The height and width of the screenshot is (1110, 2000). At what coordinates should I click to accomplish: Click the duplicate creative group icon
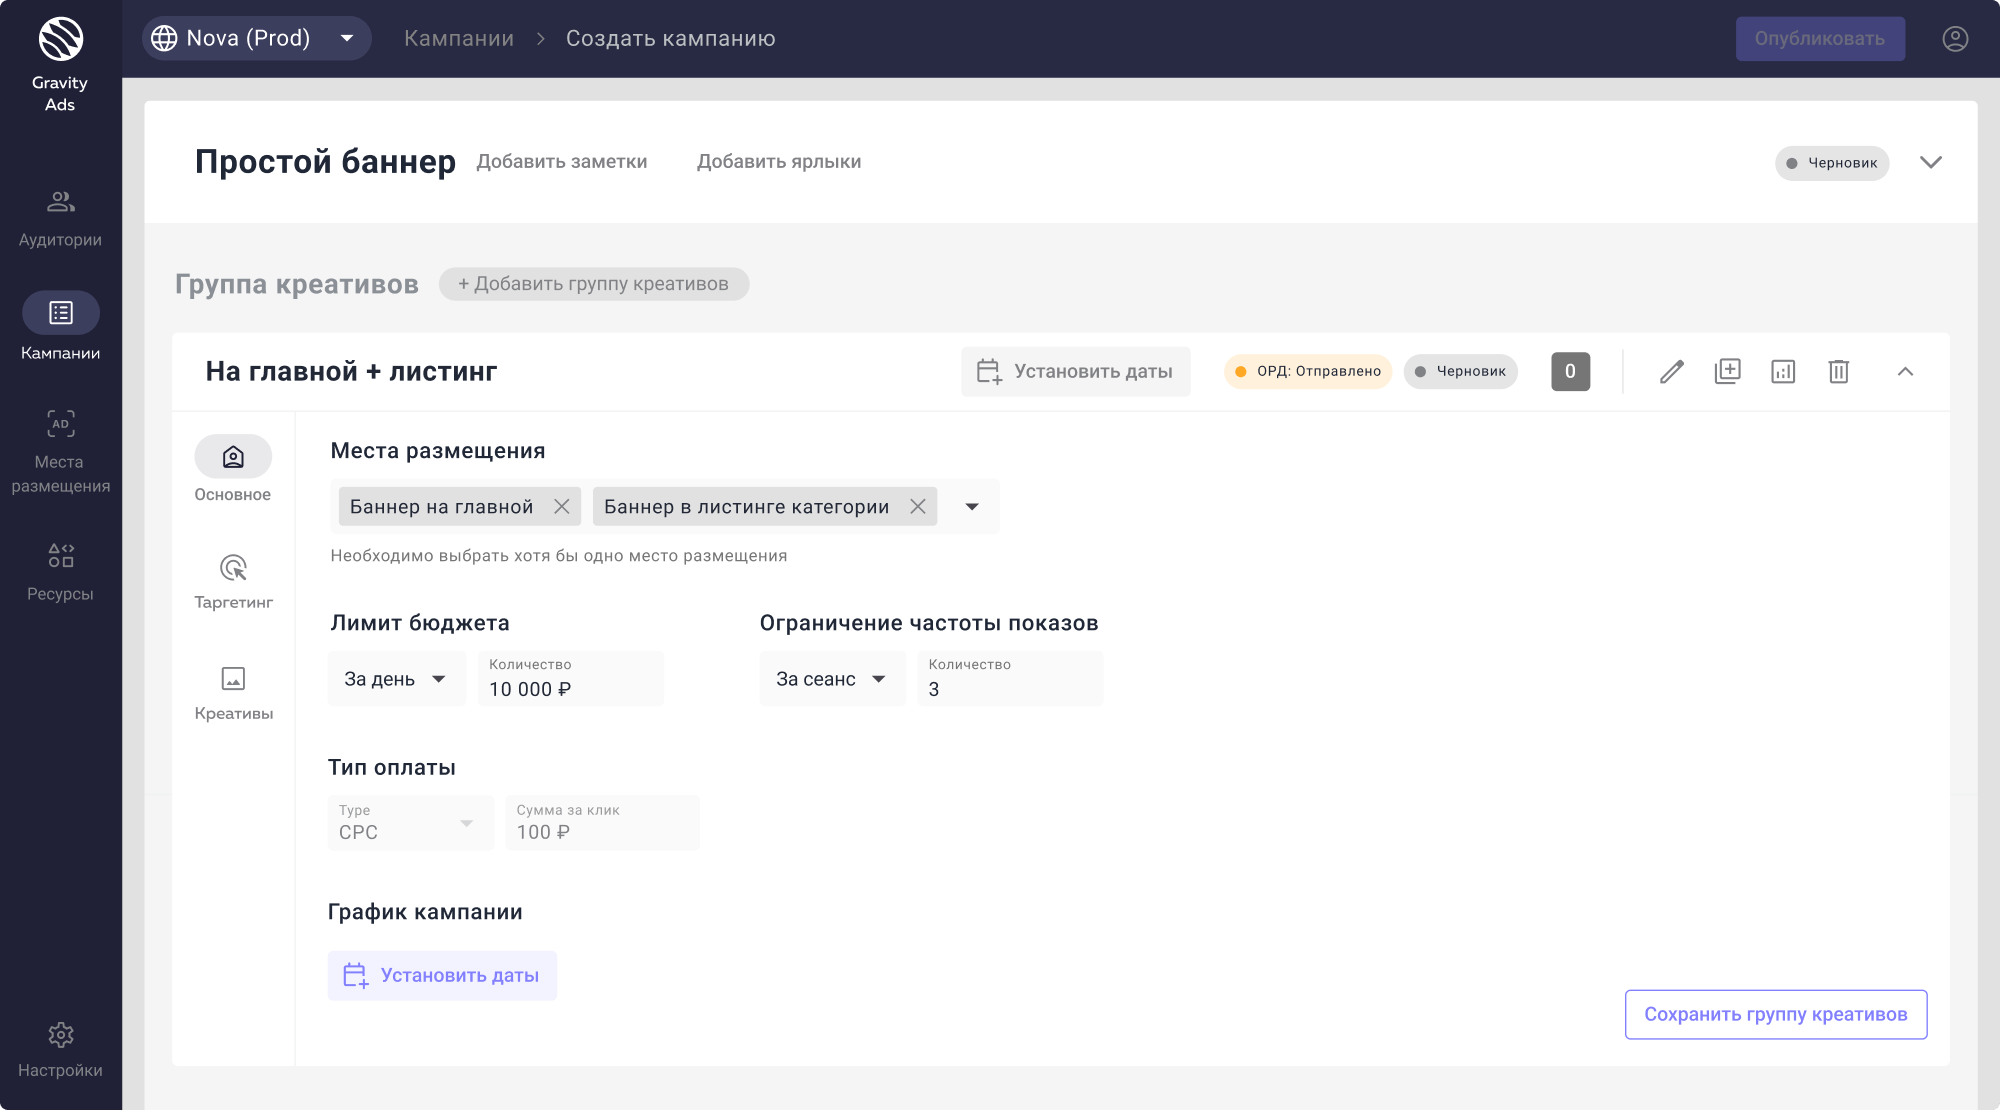[x=1727, y=372]
